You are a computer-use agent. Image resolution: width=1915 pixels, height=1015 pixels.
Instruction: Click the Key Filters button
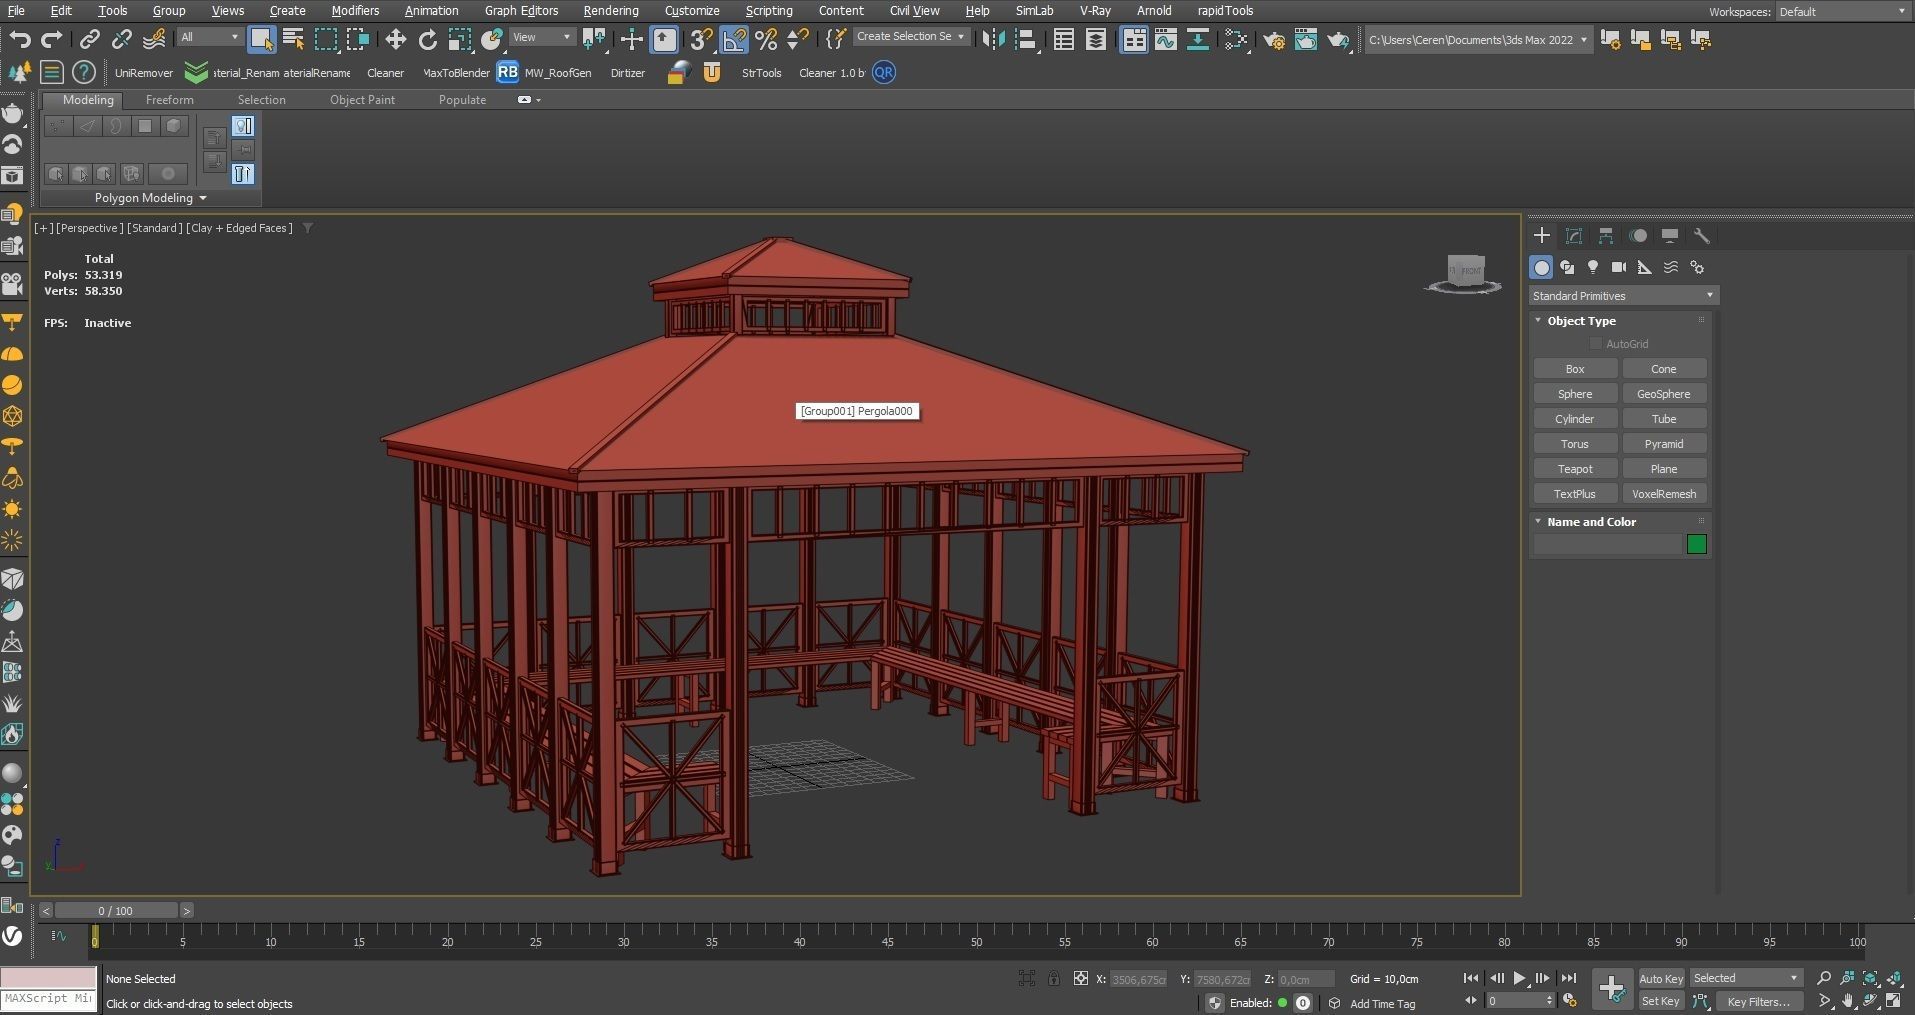tap(1759, 1001)
